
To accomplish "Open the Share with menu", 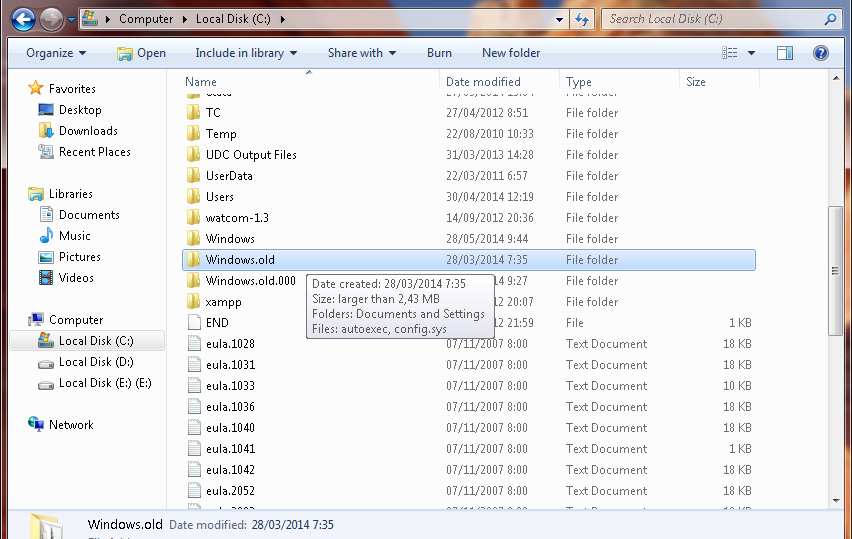I will click(362, 53).
